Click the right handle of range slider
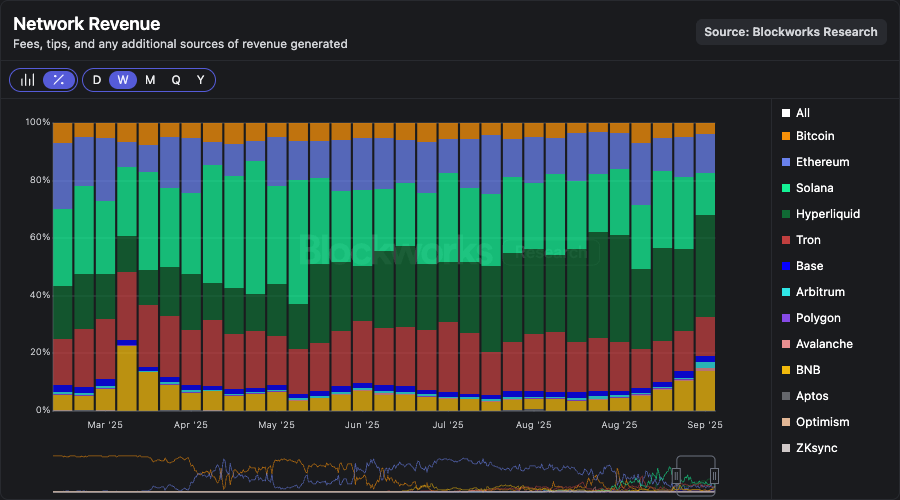 click(714, 475)
